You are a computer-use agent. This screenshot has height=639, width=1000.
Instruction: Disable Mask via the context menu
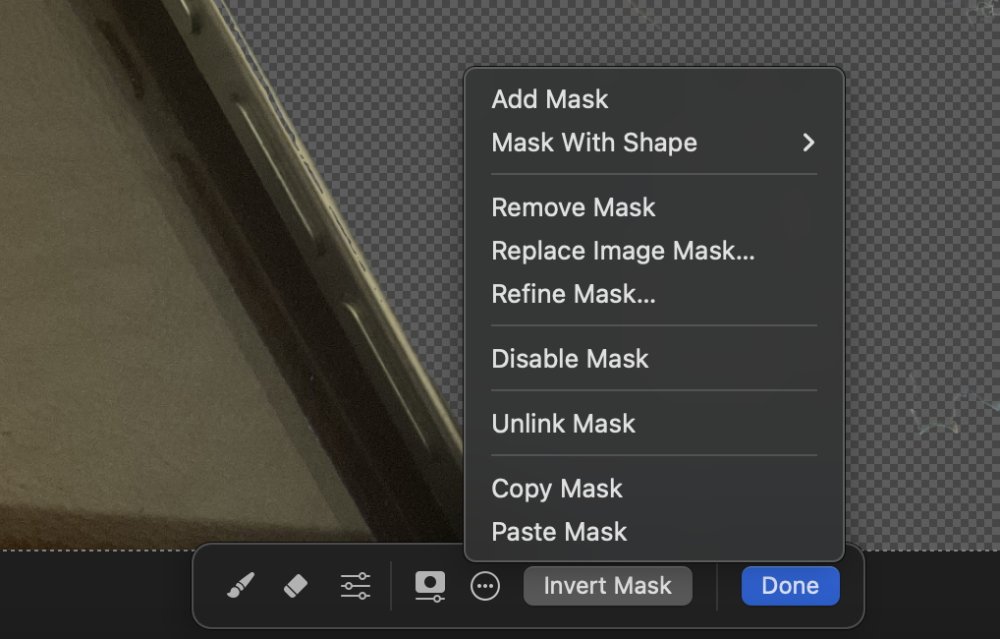pos(570,359)
